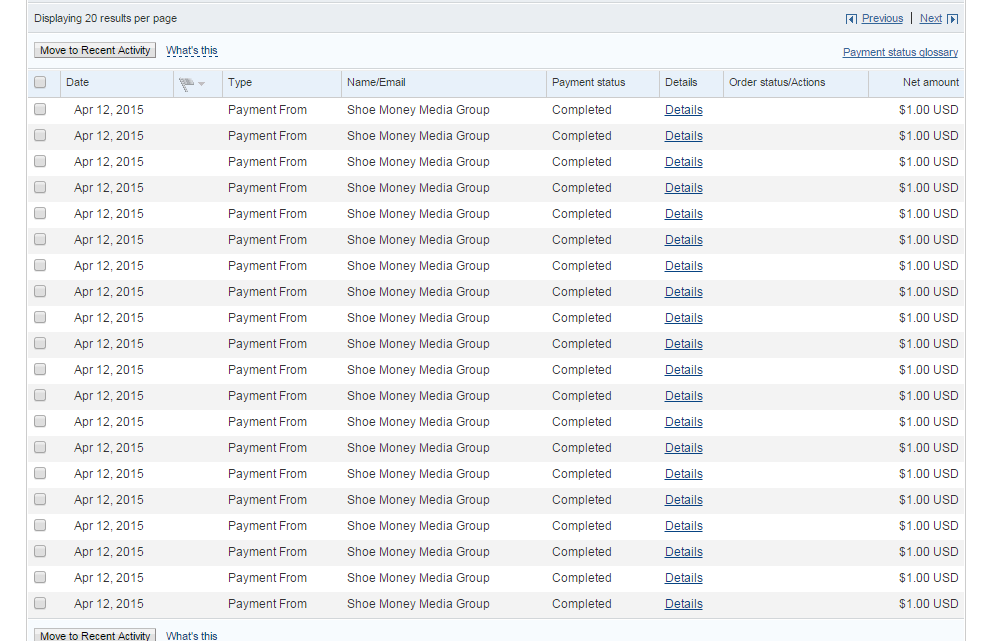The image size is (986, 641).
Task: Open the top "What's this" help link
Action: 191,50
